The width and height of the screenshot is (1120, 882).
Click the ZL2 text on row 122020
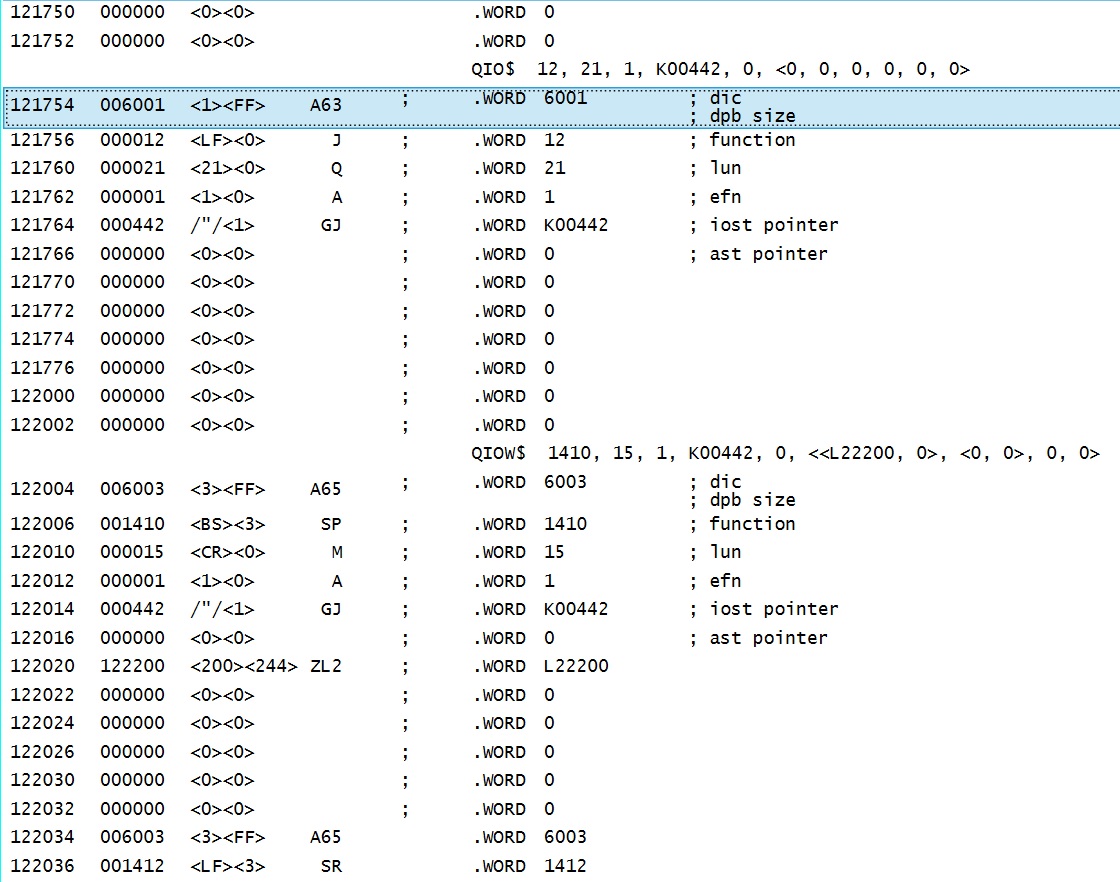point(326,666)
